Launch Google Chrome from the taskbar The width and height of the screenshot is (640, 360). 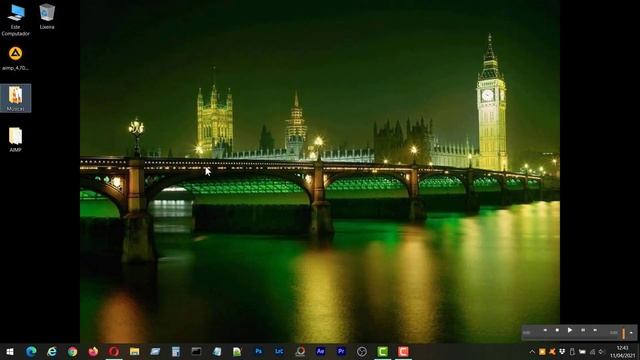pyautogui.click(x=73, y=351)
